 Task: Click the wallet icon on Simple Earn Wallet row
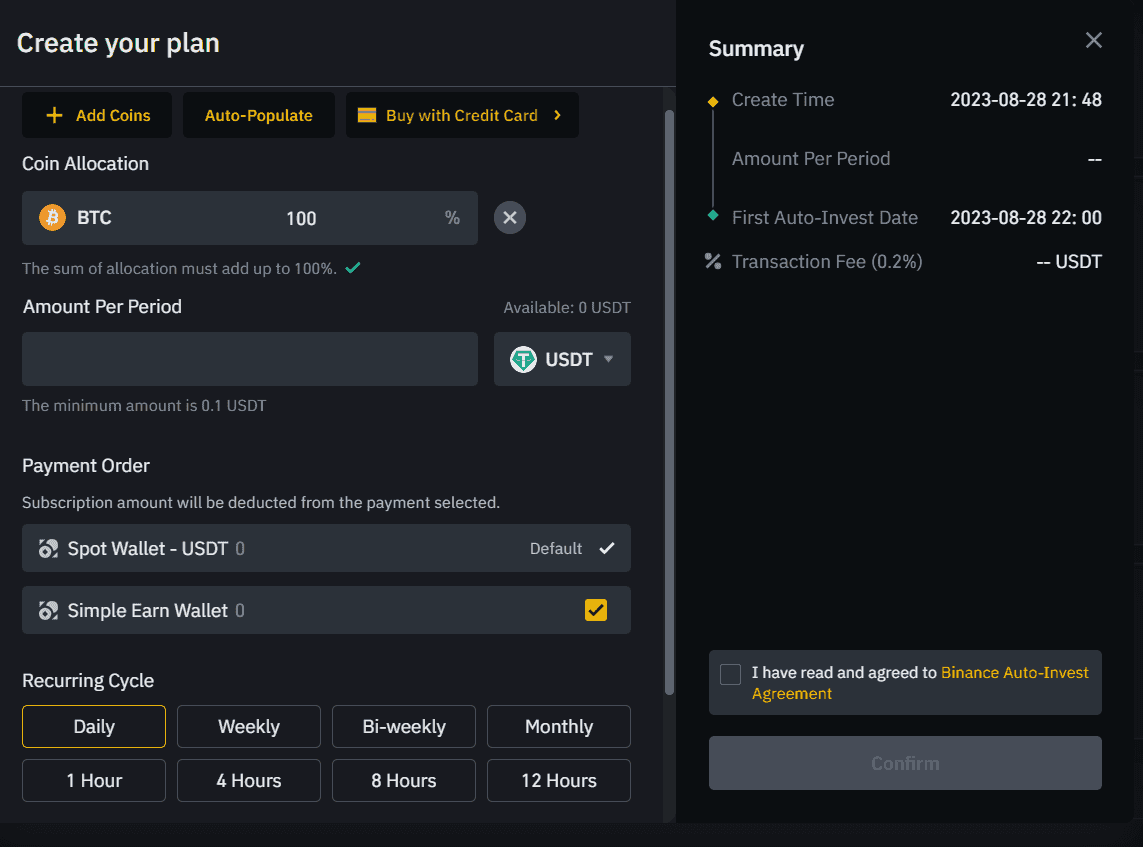coord(48,610)
